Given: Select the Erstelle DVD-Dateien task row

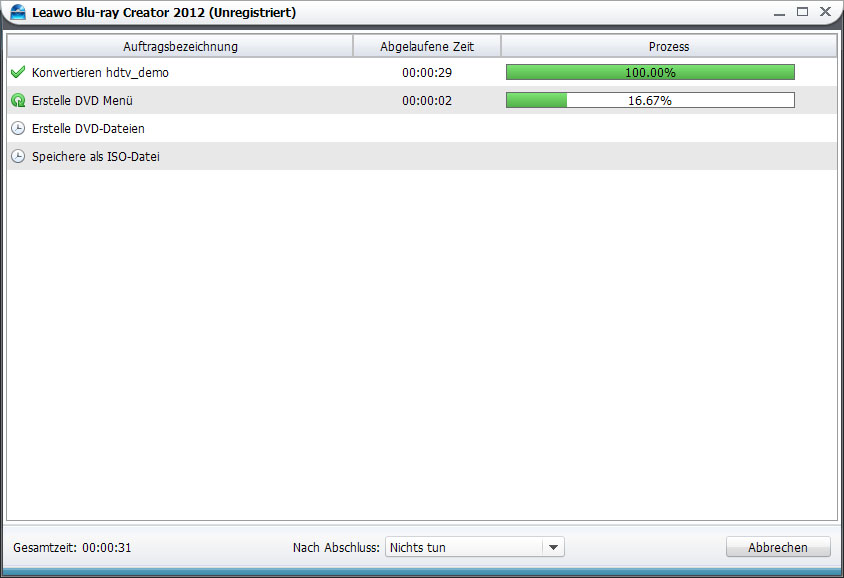Looking at the screenshot, I should 422,128.
